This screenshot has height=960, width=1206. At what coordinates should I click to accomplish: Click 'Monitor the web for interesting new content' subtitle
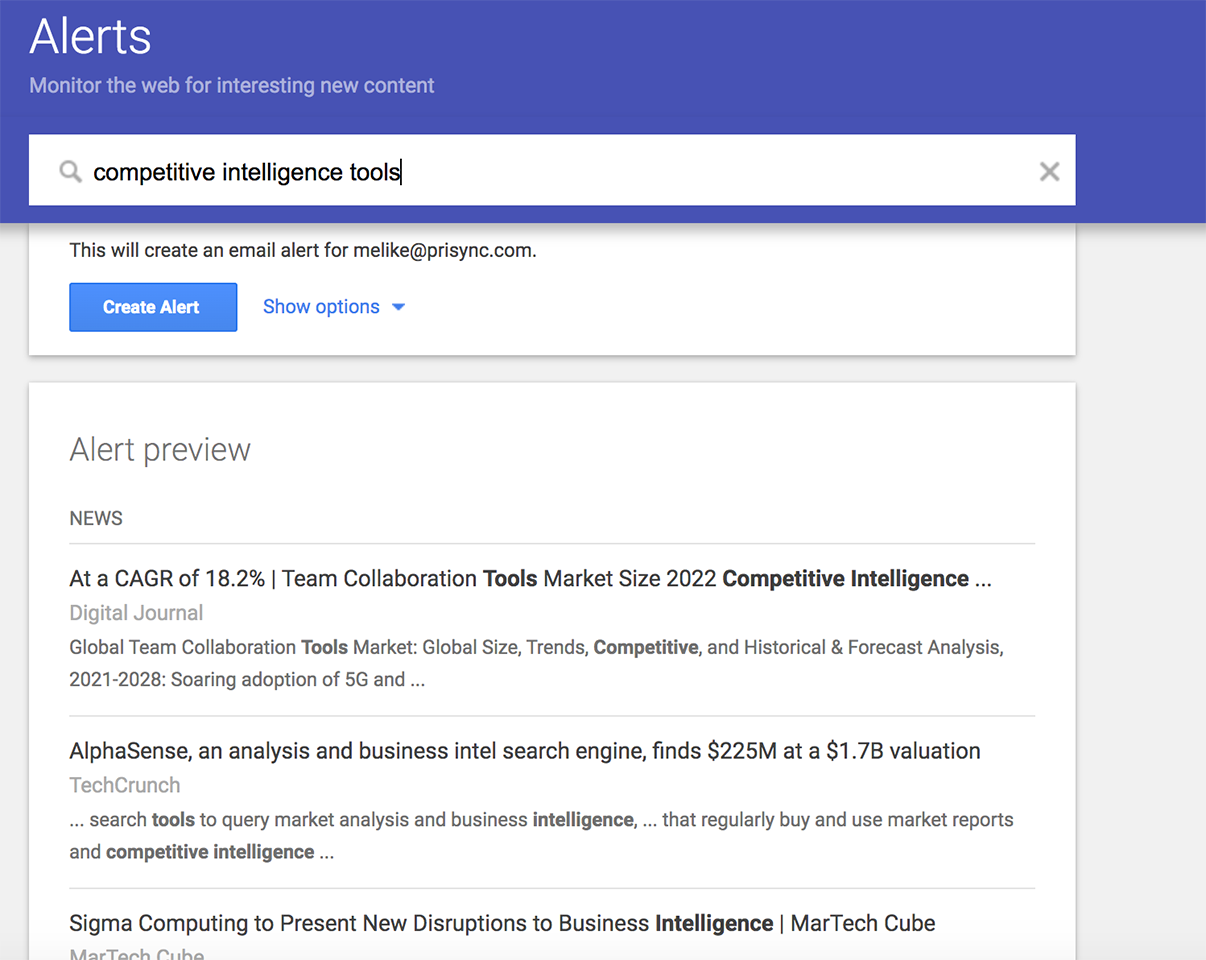click(232, 86)
